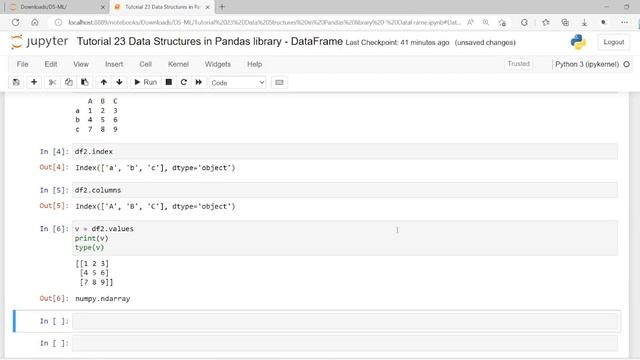
Task: Refresh the browser page
Action: click(x=16, y=22)
